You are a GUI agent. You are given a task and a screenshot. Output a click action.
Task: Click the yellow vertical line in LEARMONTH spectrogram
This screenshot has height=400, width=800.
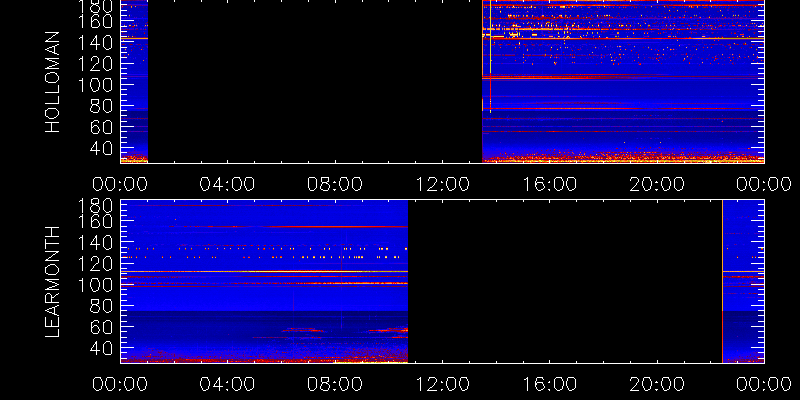coord(722,281)
